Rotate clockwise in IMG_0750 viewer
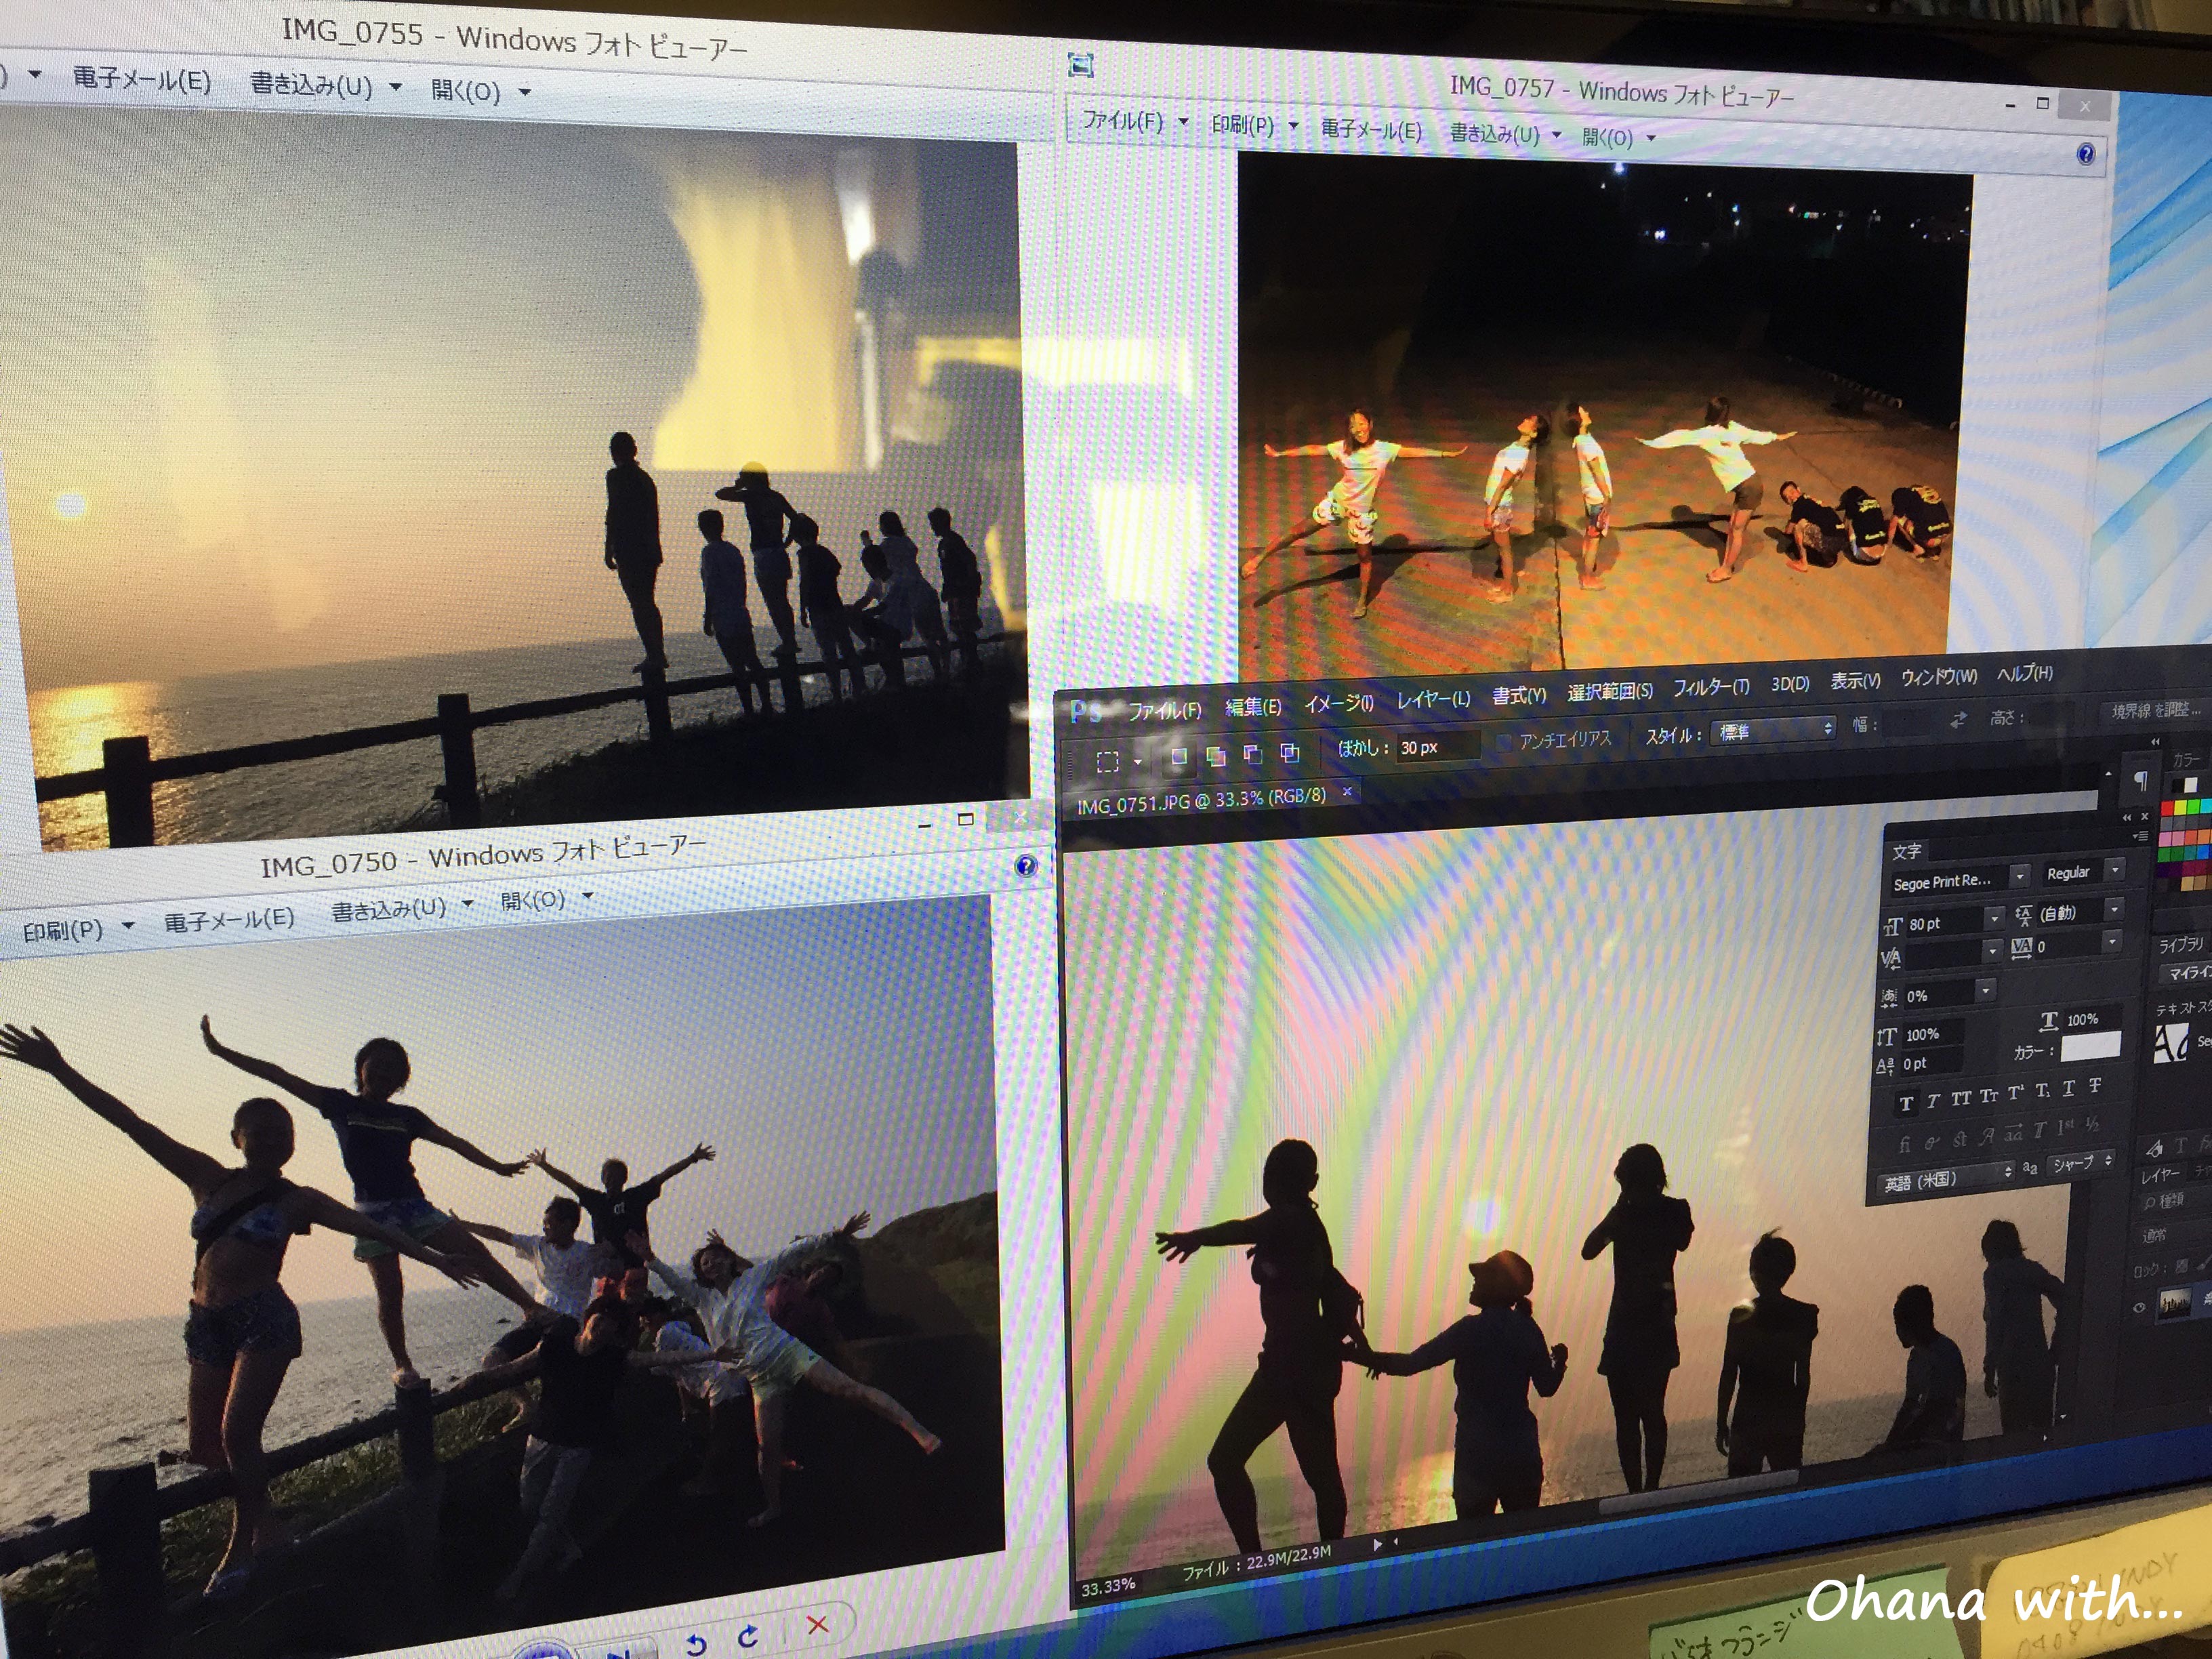This screenshot has width=2212, height=1659. coord(748,1636)
